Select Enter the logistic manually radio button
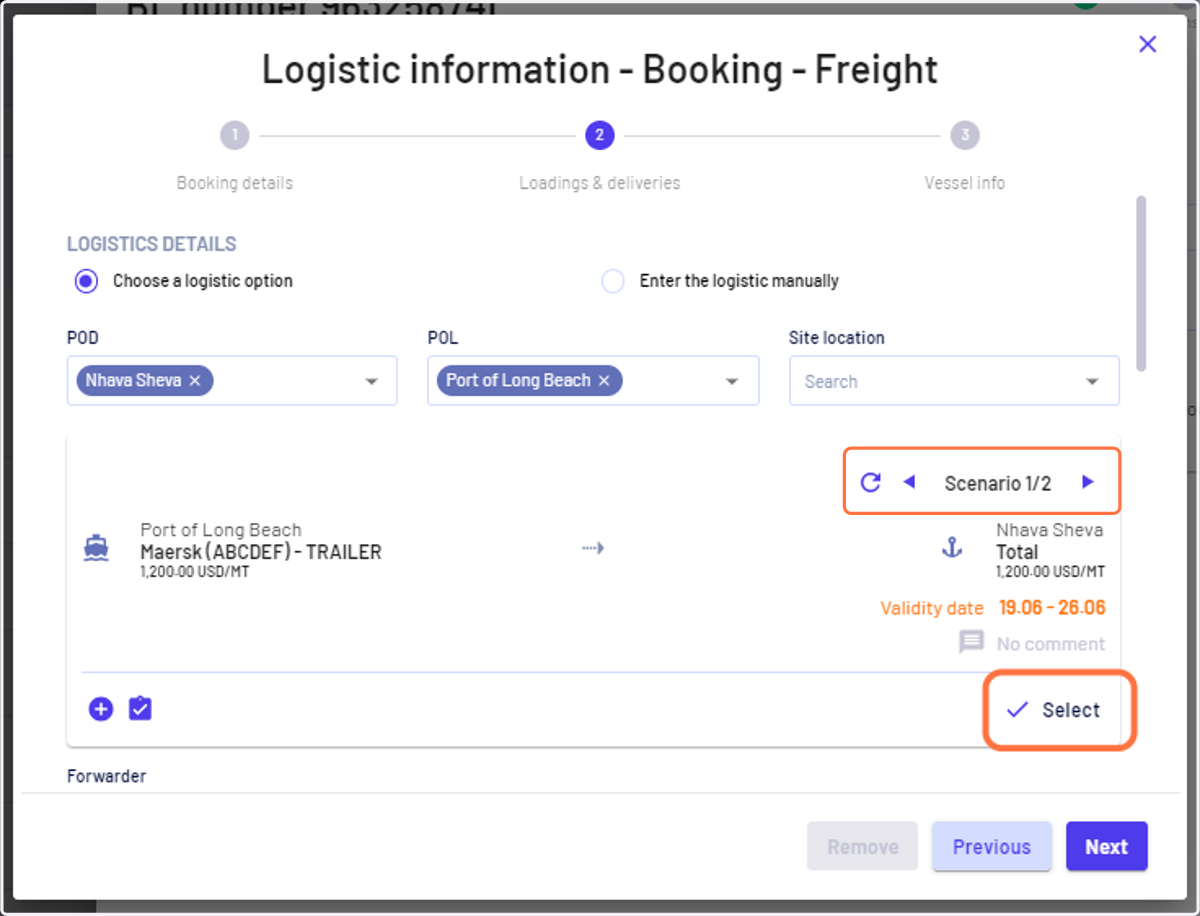 point(613,281)
